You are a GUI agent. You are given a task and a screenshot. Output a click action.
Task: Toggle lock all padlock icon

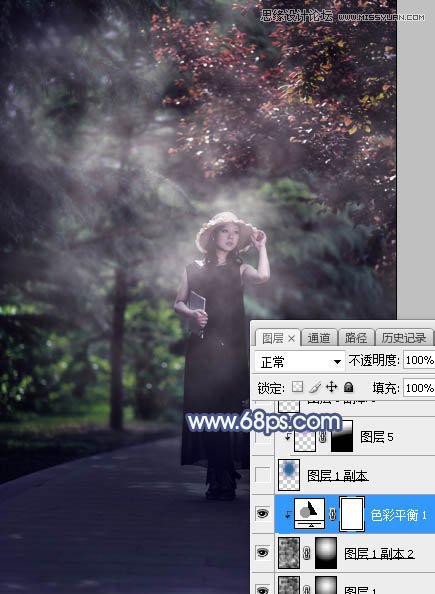click(348, 387)
